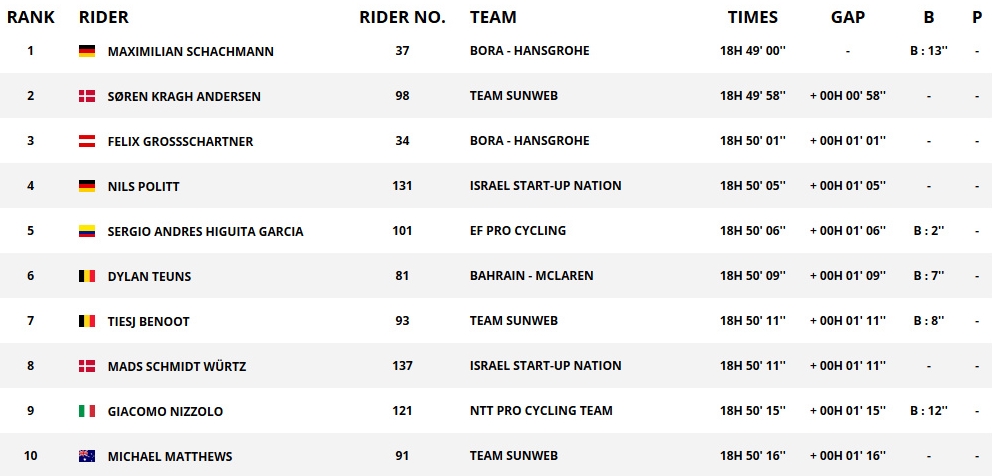The image size is (992, 476).
Task: Click the Austrian flag beside Felix Grossschartner
Action: 87,141
